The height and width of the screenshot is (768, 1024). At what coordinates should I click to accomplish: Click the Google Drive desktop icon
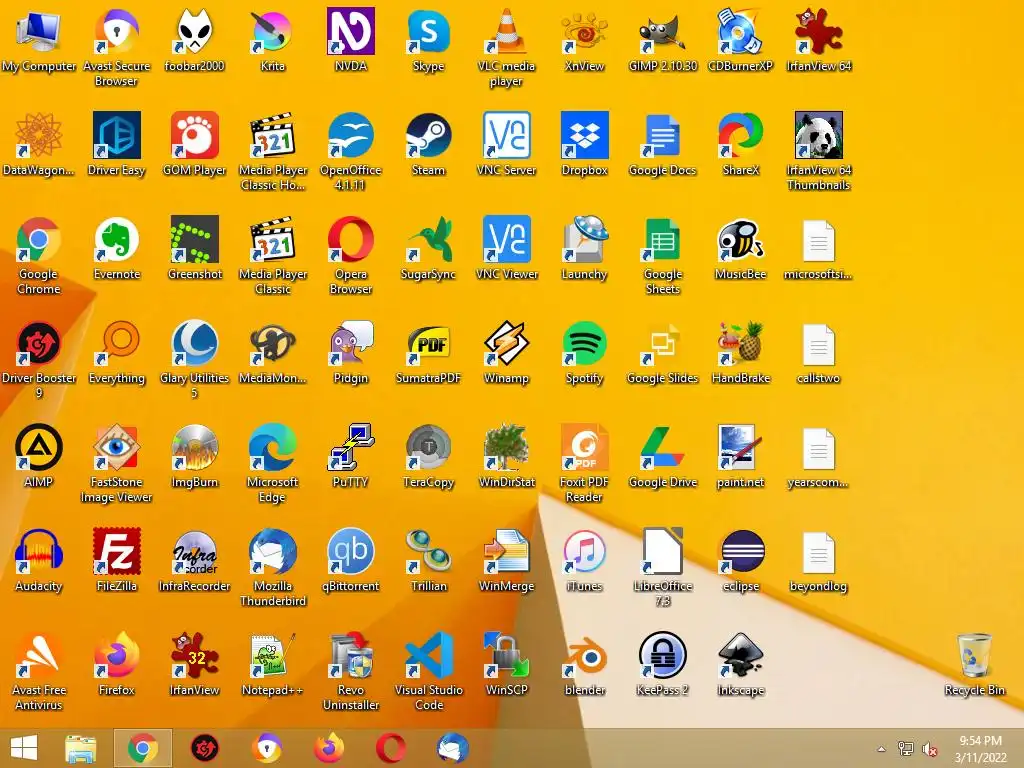pyautogui.click(x=662, y=456)
